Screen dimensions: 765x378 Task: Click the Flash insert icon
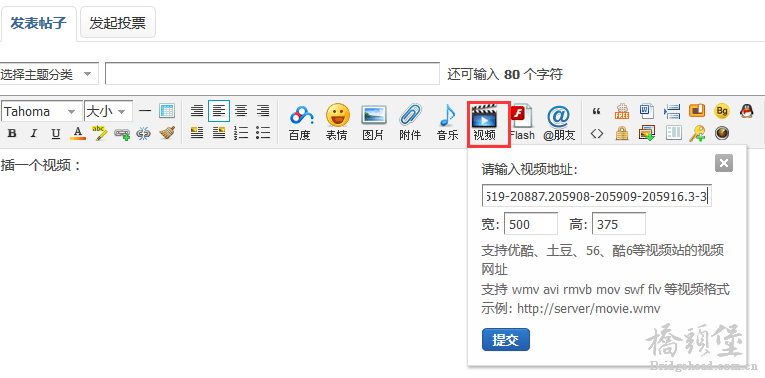[522, 122]
